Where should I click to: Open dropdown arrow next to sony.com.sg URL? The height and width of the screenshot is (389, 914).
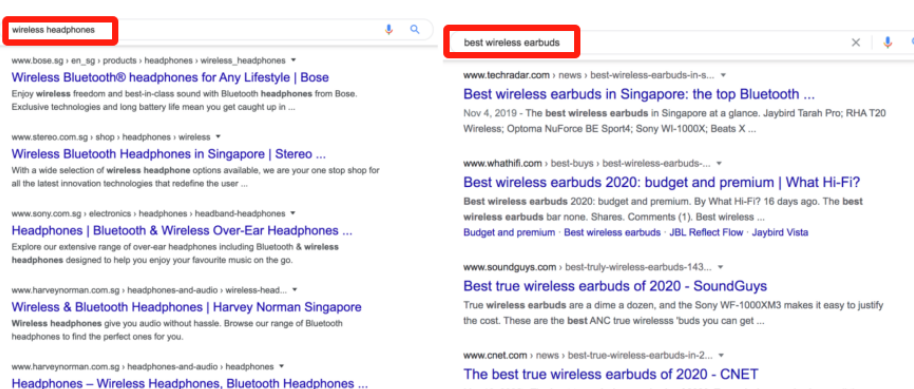tap(293, 213)
